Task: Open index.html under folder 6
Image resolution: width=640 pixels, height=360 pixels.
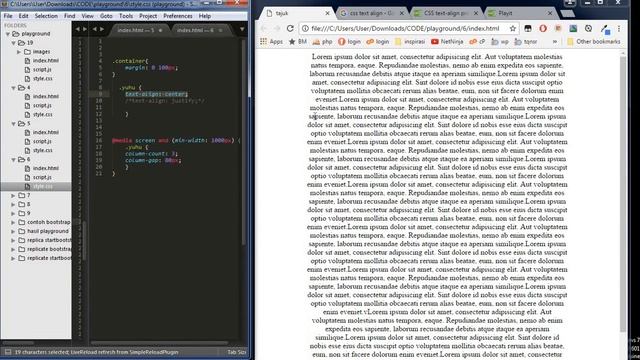Action: click(45, 168)
